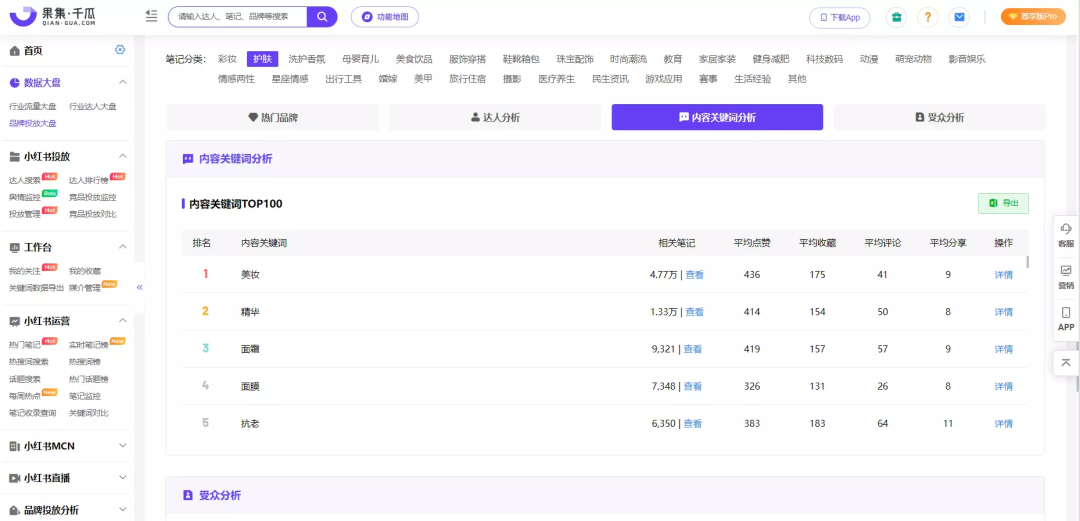Collapse sidebar with double-arrow handle
1080x521 pixels.
140,287
